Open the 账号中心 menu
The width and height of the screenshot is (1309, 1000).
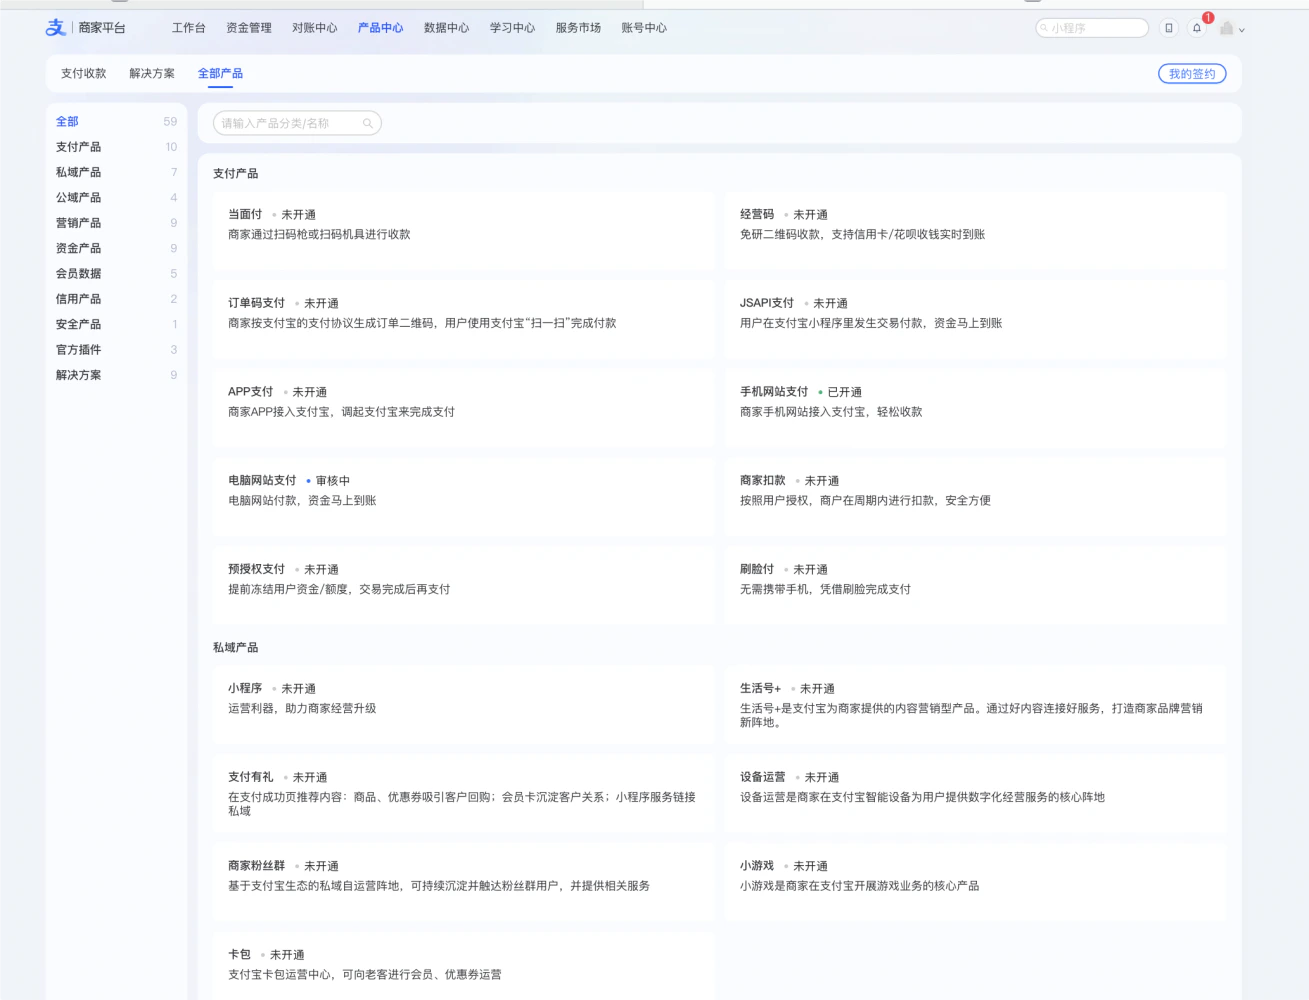point(644,28)
